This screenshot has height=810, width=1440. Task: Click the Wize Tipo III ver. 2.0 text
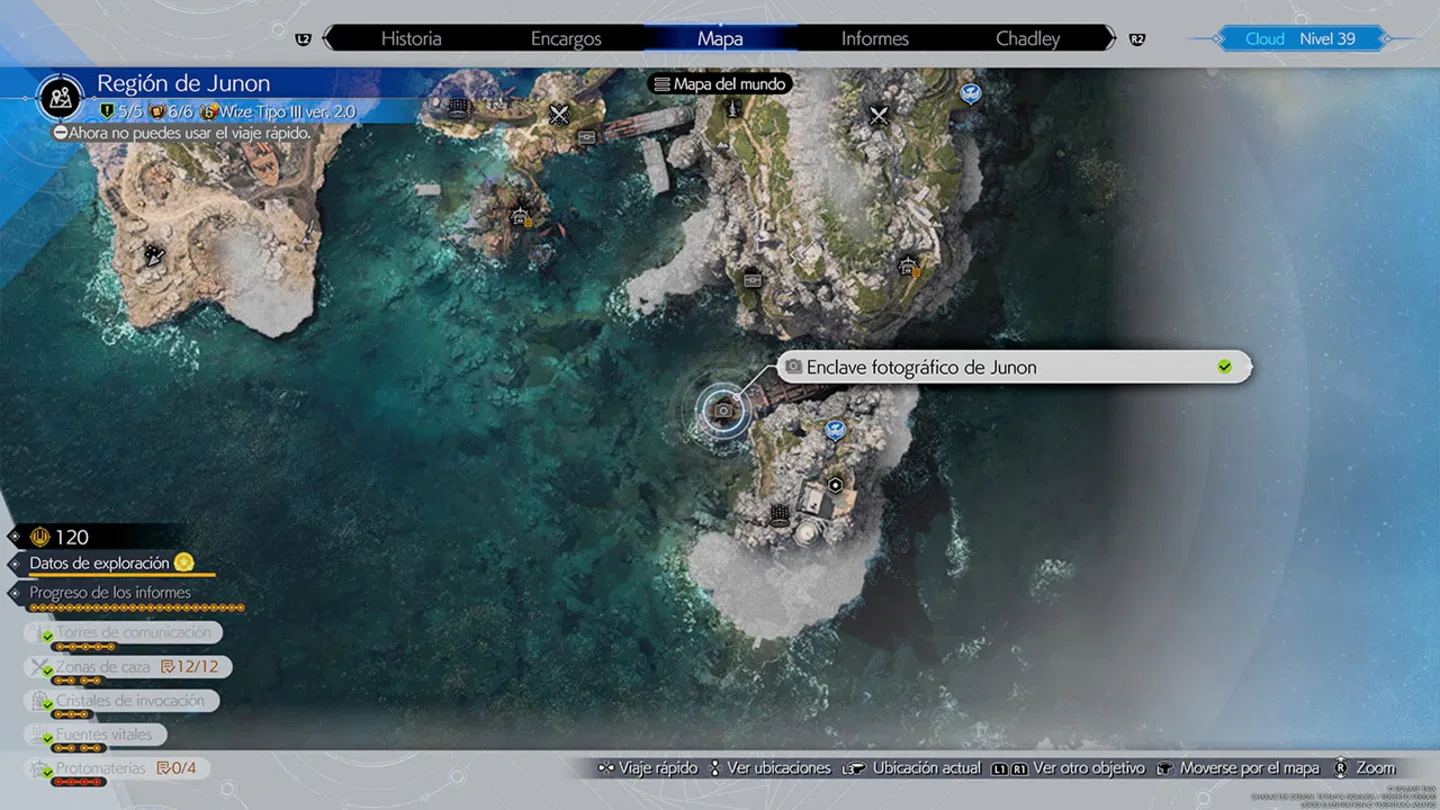click(288, 112)
